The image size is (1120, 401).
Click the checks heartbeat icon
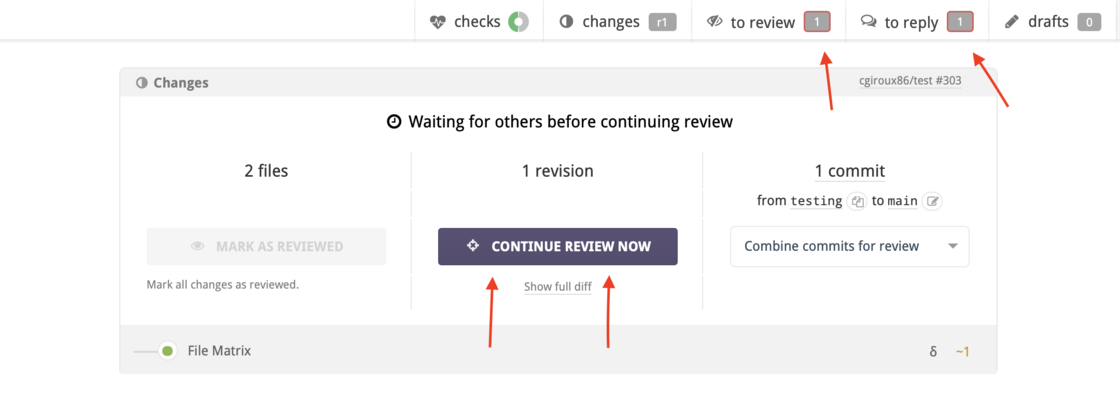tap(438, 22)
